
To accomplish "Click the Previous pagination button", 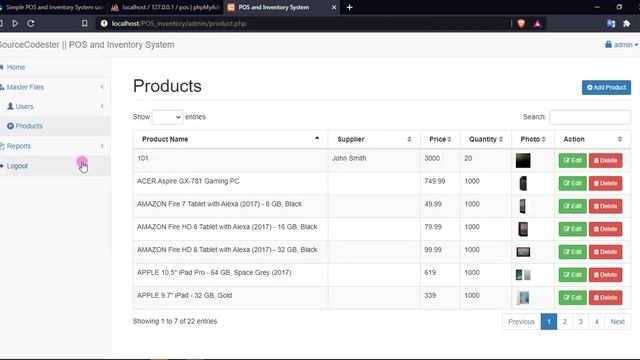I will (x=521, y=322).
